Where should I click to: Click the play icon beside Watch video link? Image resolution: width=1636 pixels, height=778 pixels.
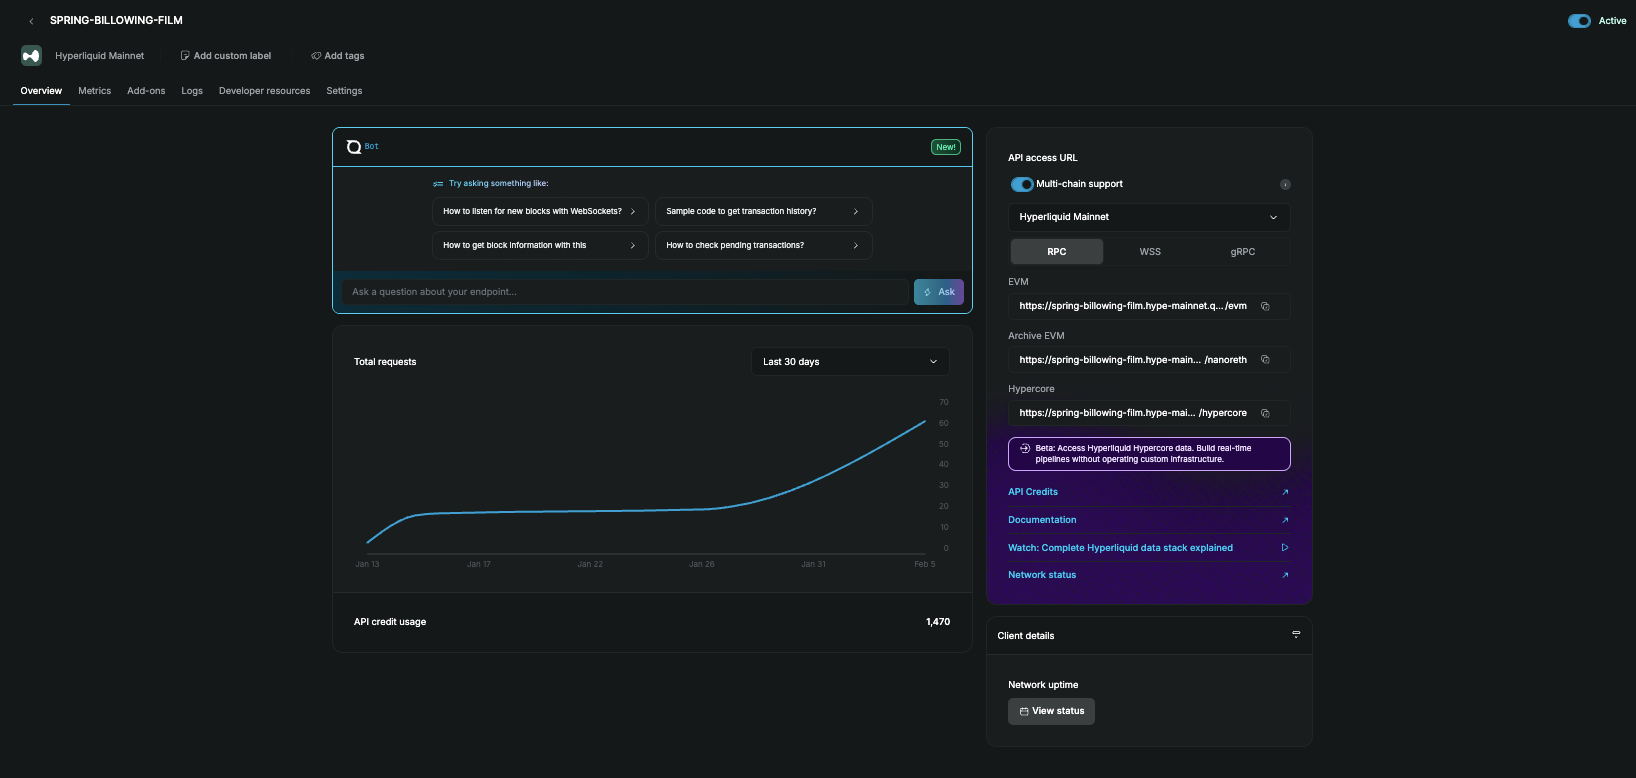click(1285, 548)
